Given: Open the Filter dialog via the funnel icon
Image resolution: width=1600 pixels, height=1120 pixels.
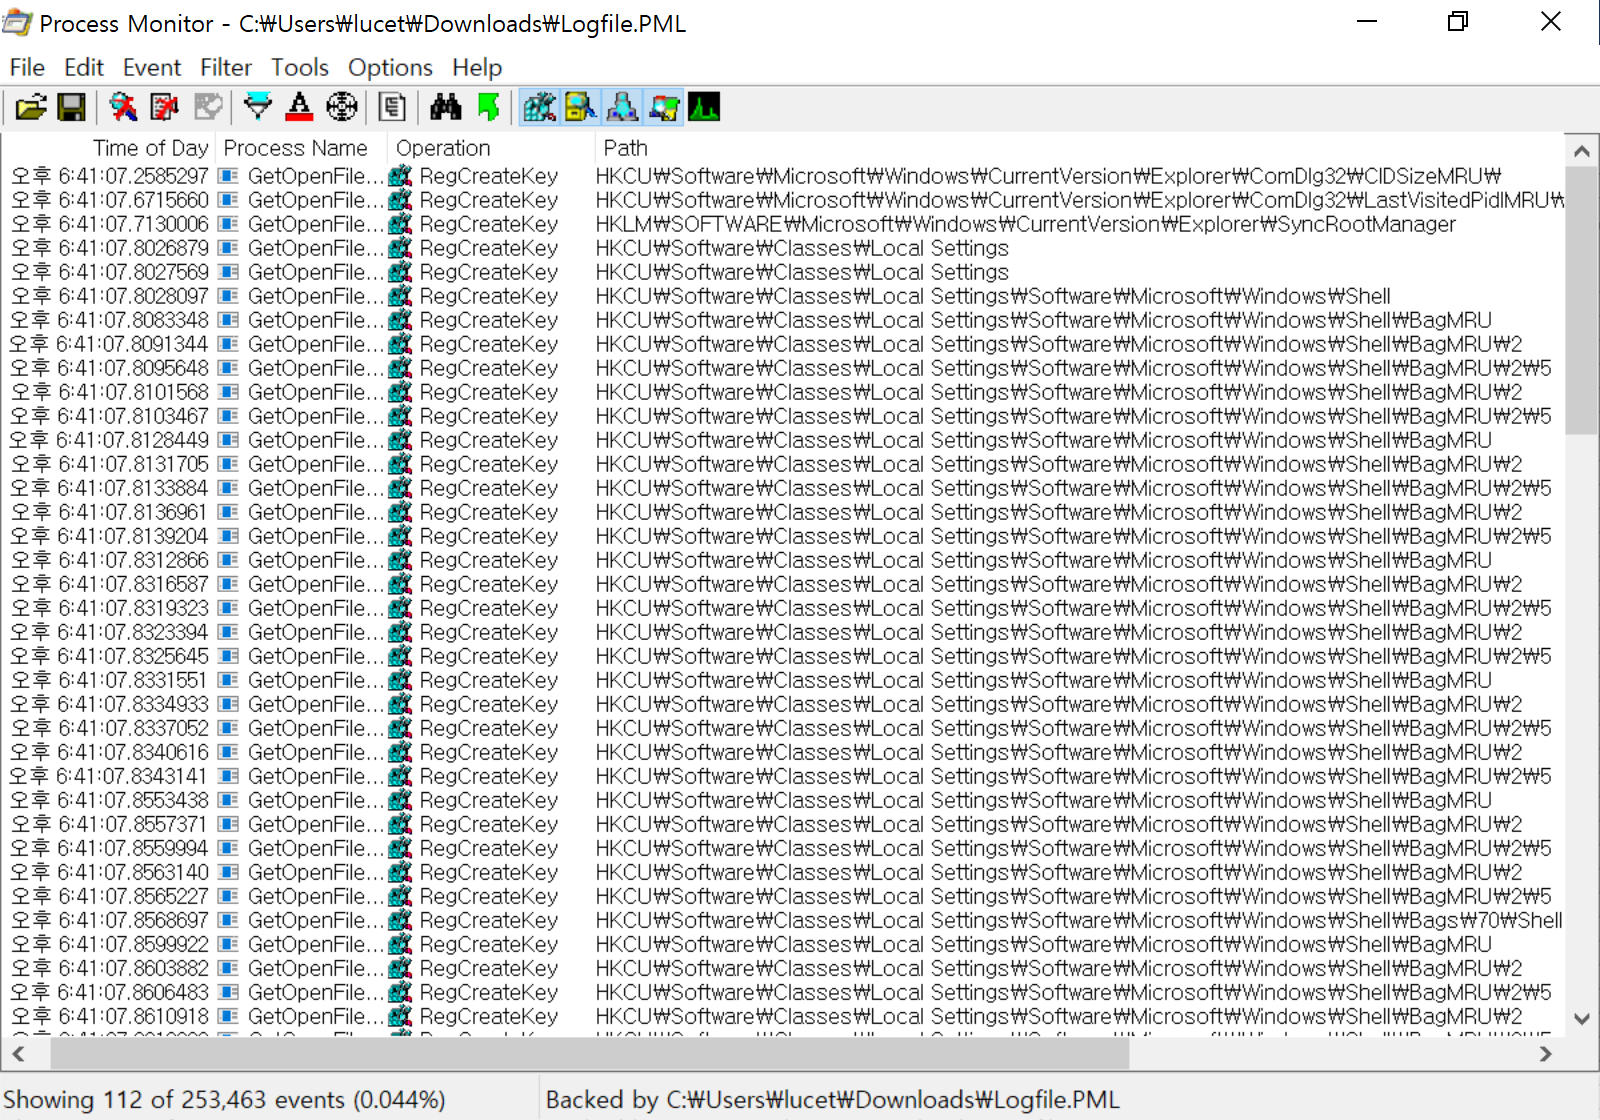Looking at the screenshot, I should click(x=258, y=107).
